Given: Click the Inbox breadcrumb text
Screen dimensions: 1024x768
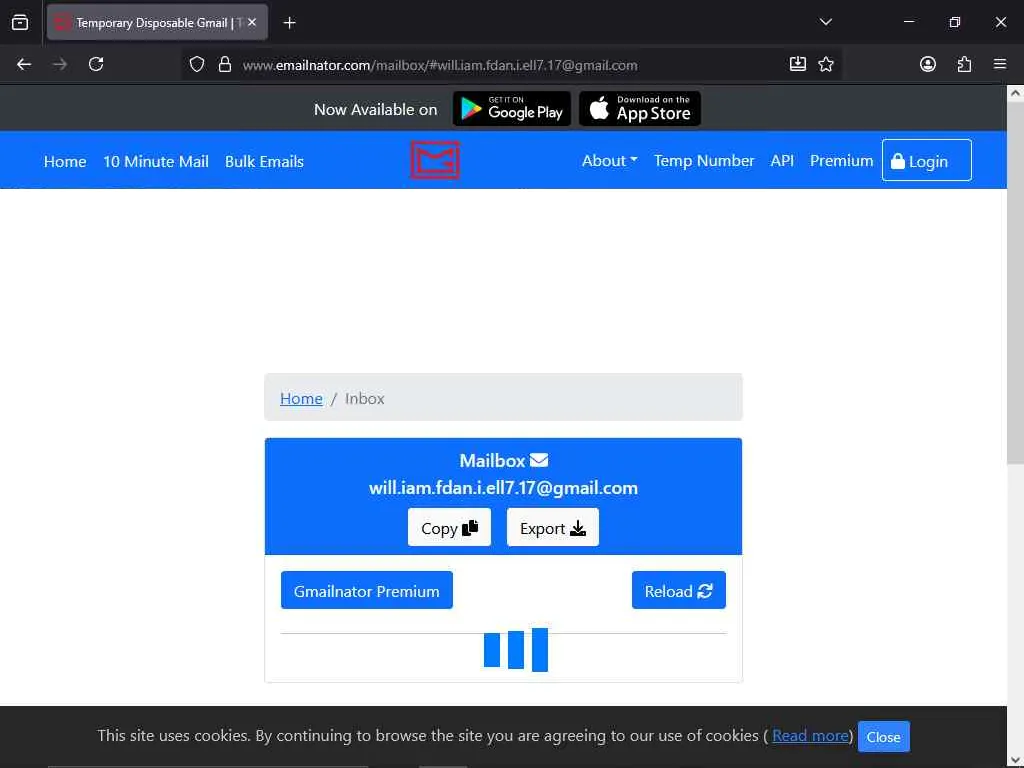Looking at the screenshot, I should [364, 398].
